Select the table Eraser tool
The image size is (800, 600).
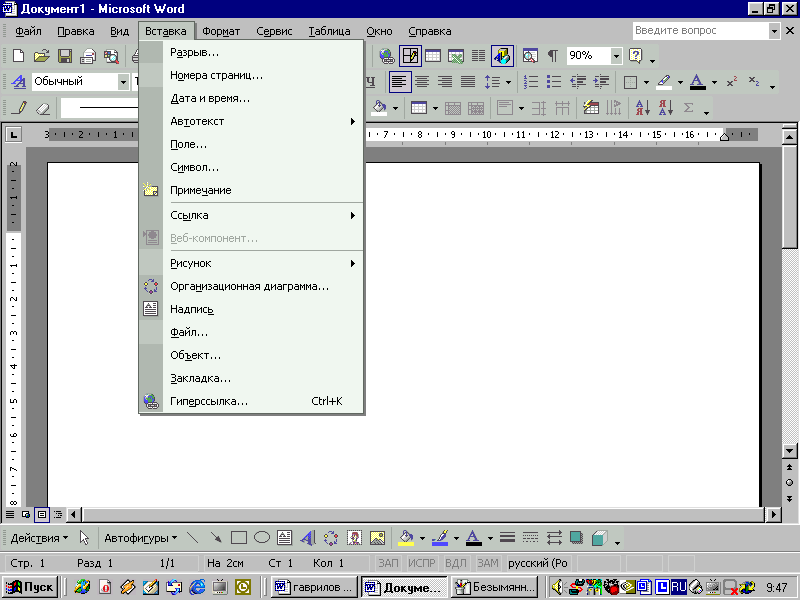click(43, 108)
